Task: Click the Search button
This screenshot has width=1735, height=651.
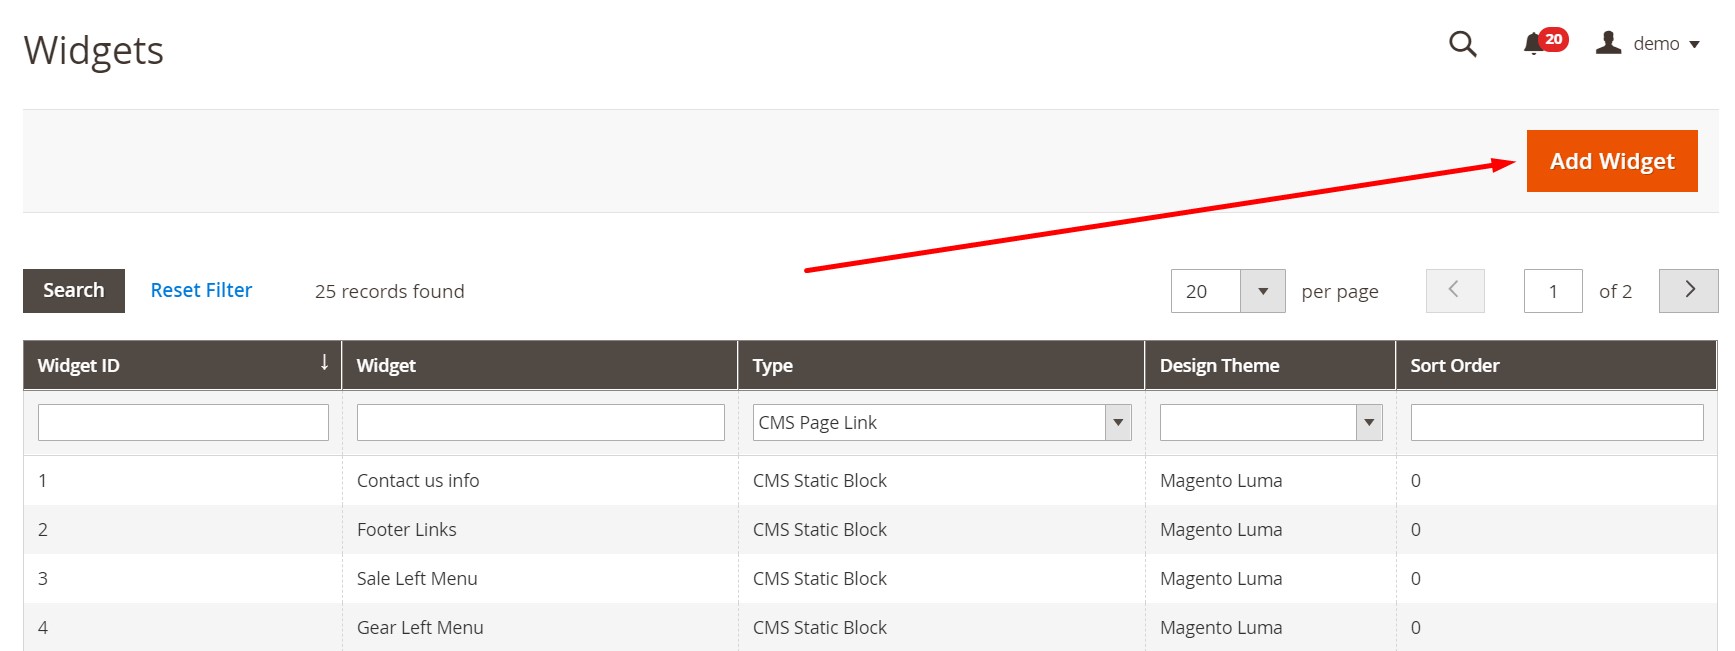Action: [x=74, y=291]
